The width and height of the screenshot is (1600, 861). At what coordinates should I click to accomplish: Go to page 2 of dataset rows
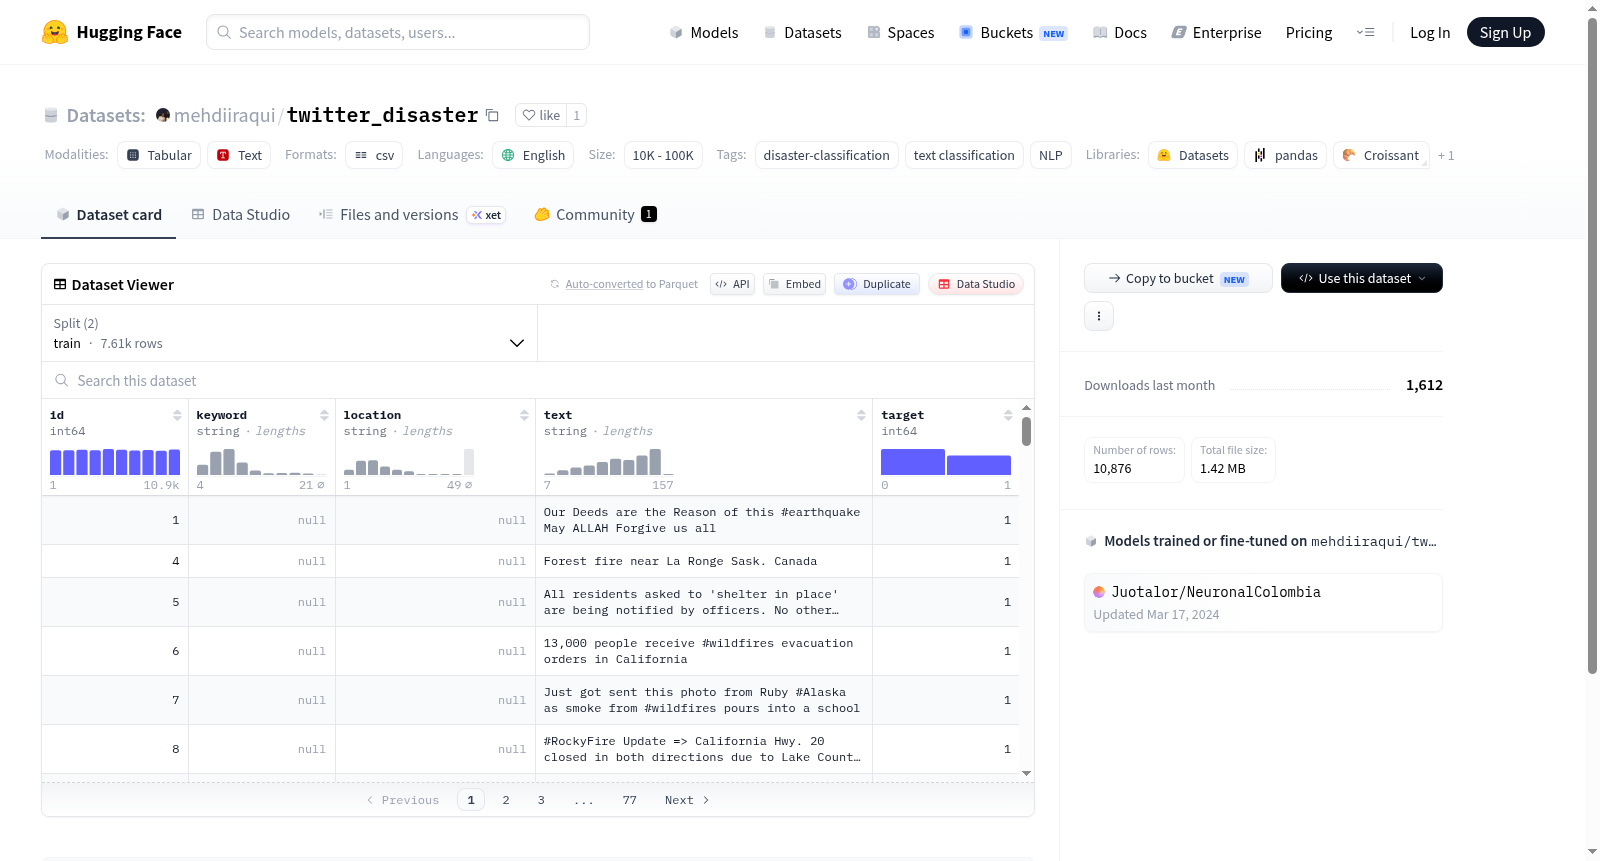pyautogui.click(x=506, y=800)
